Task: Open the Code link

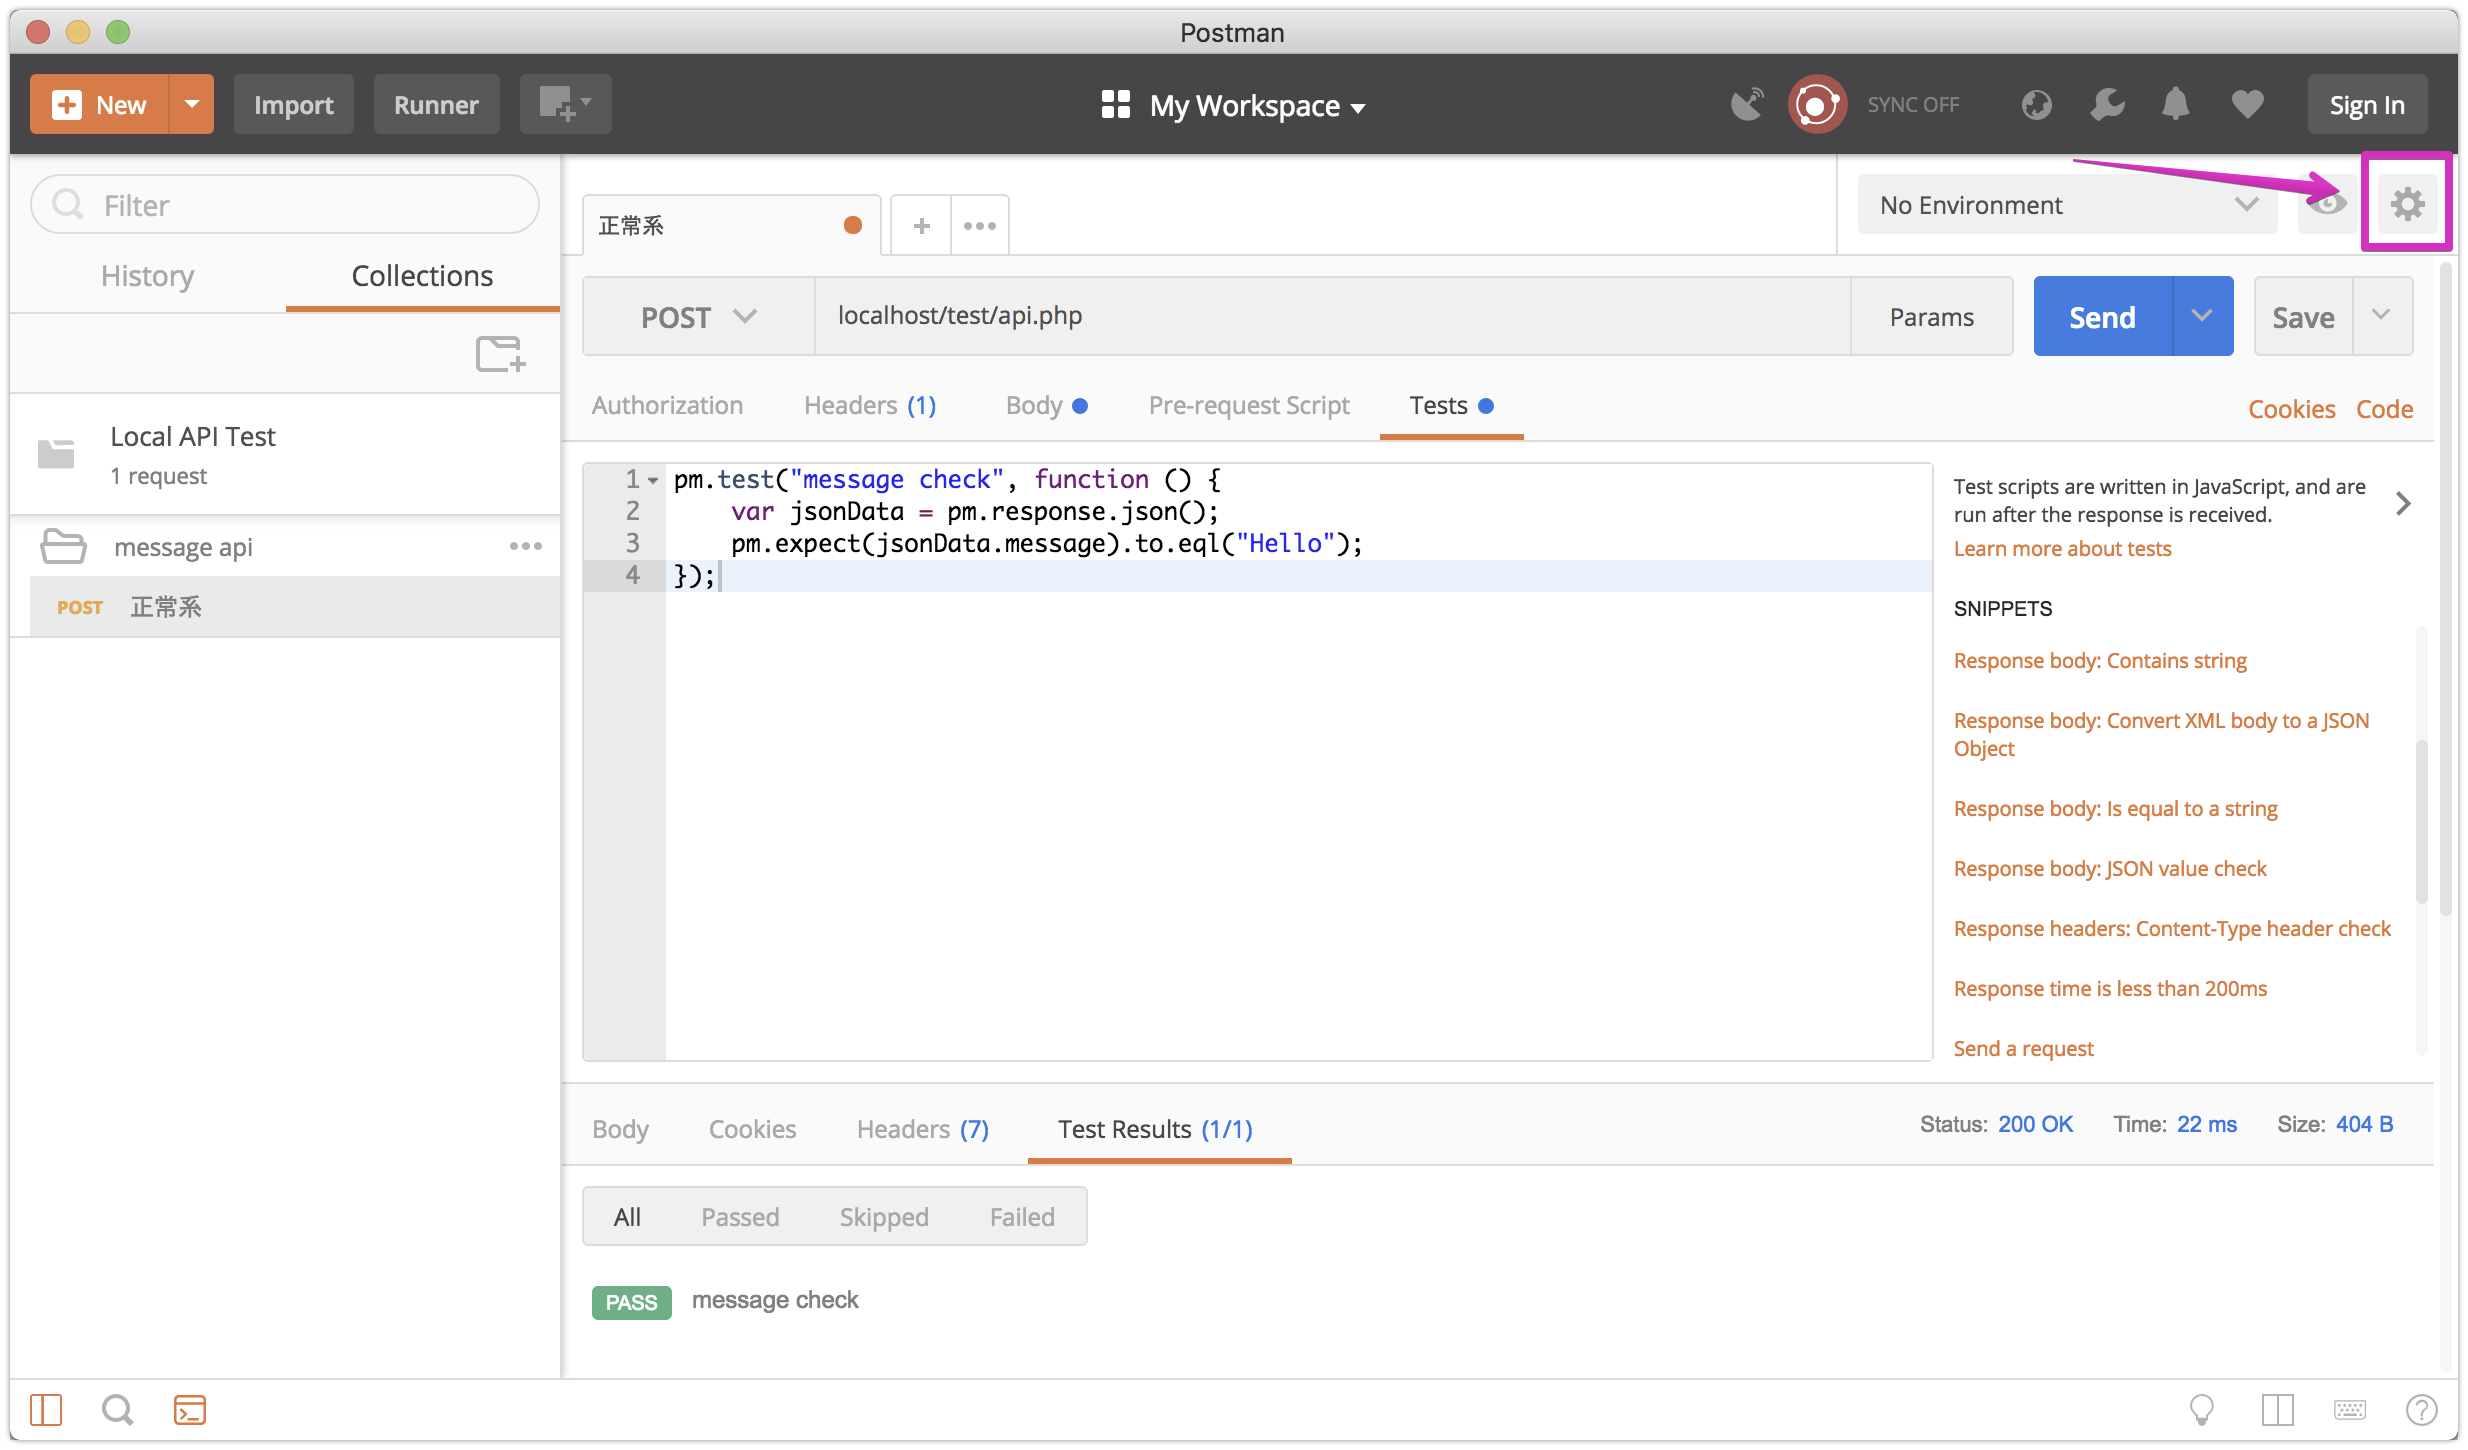Action: tap(2384, 408)
